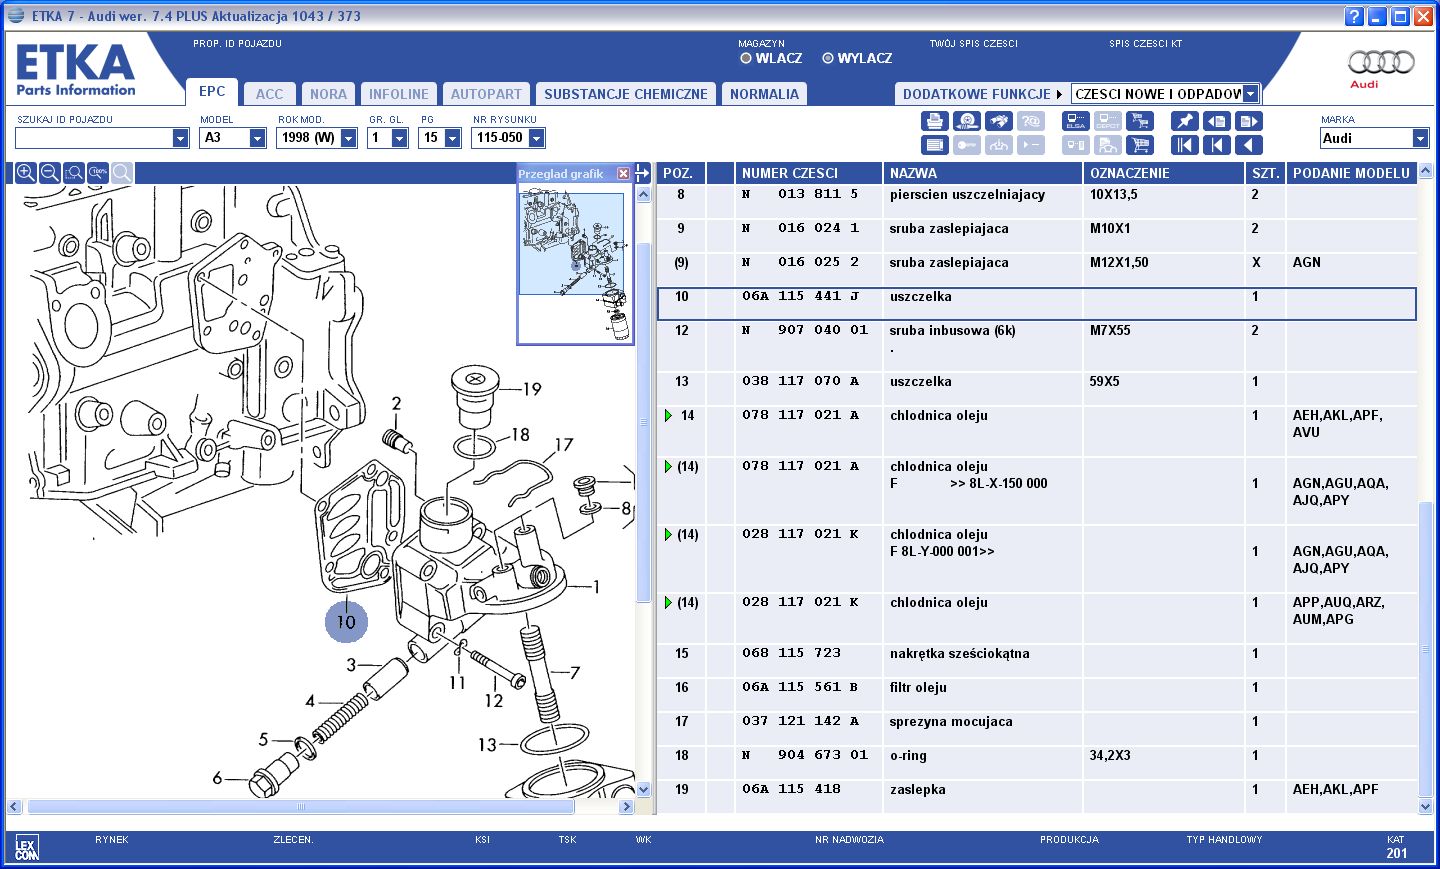Click the zoom in magnifier icon
This screenshot has height=869, width=1440.
(x=26, y=173)
